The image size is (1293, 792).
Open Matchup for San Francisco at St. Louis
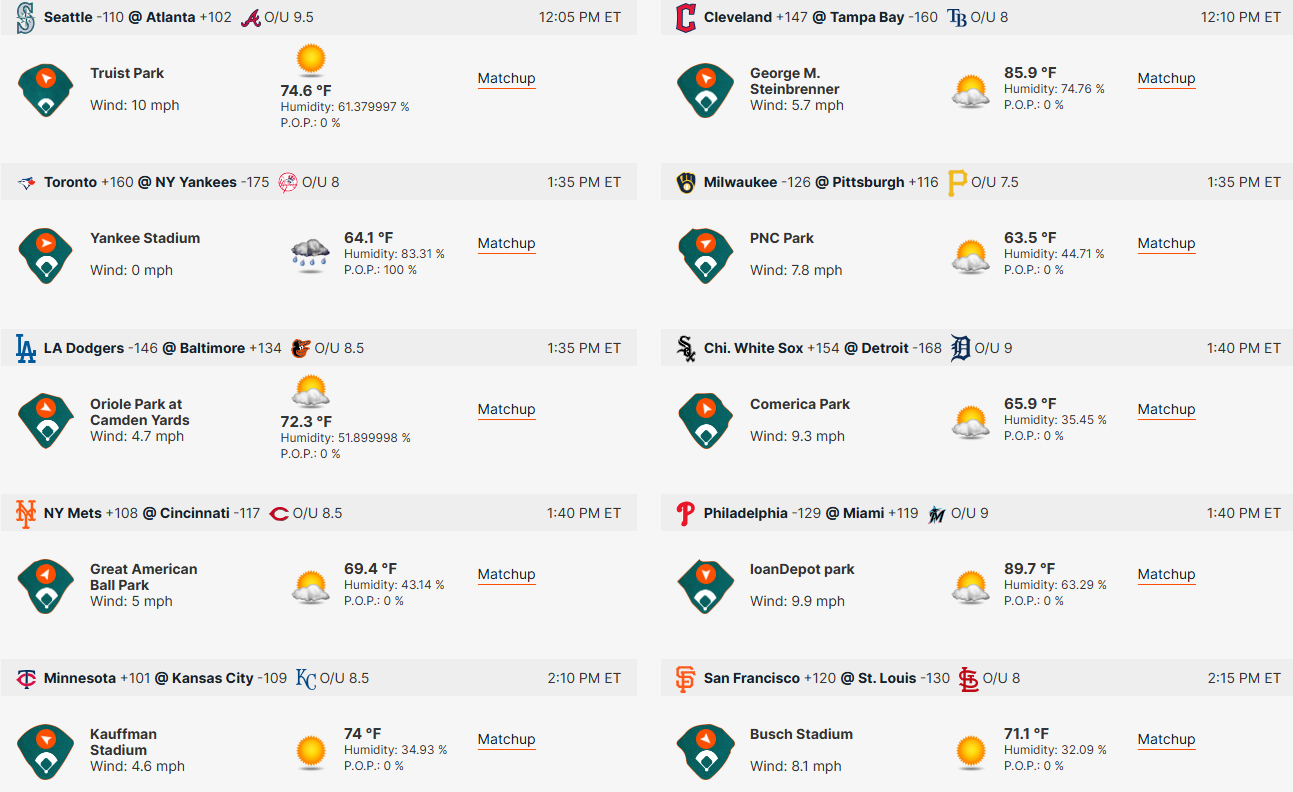tap(1166, 740)
